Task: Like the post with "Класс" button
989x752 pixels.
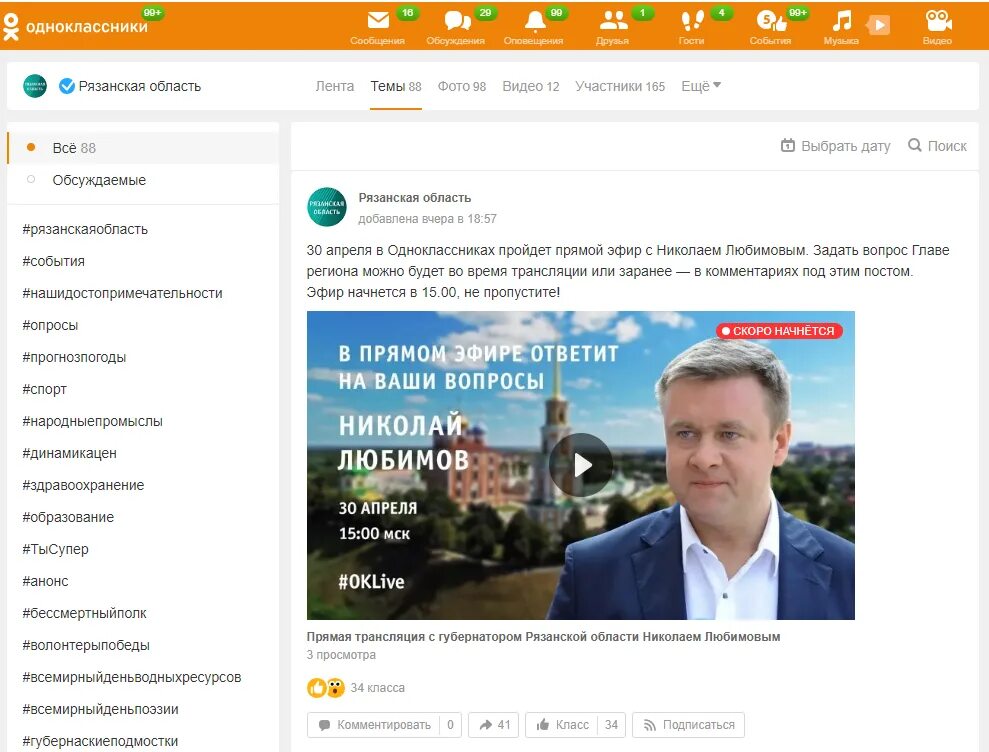Action: click(x=563, y=725)
